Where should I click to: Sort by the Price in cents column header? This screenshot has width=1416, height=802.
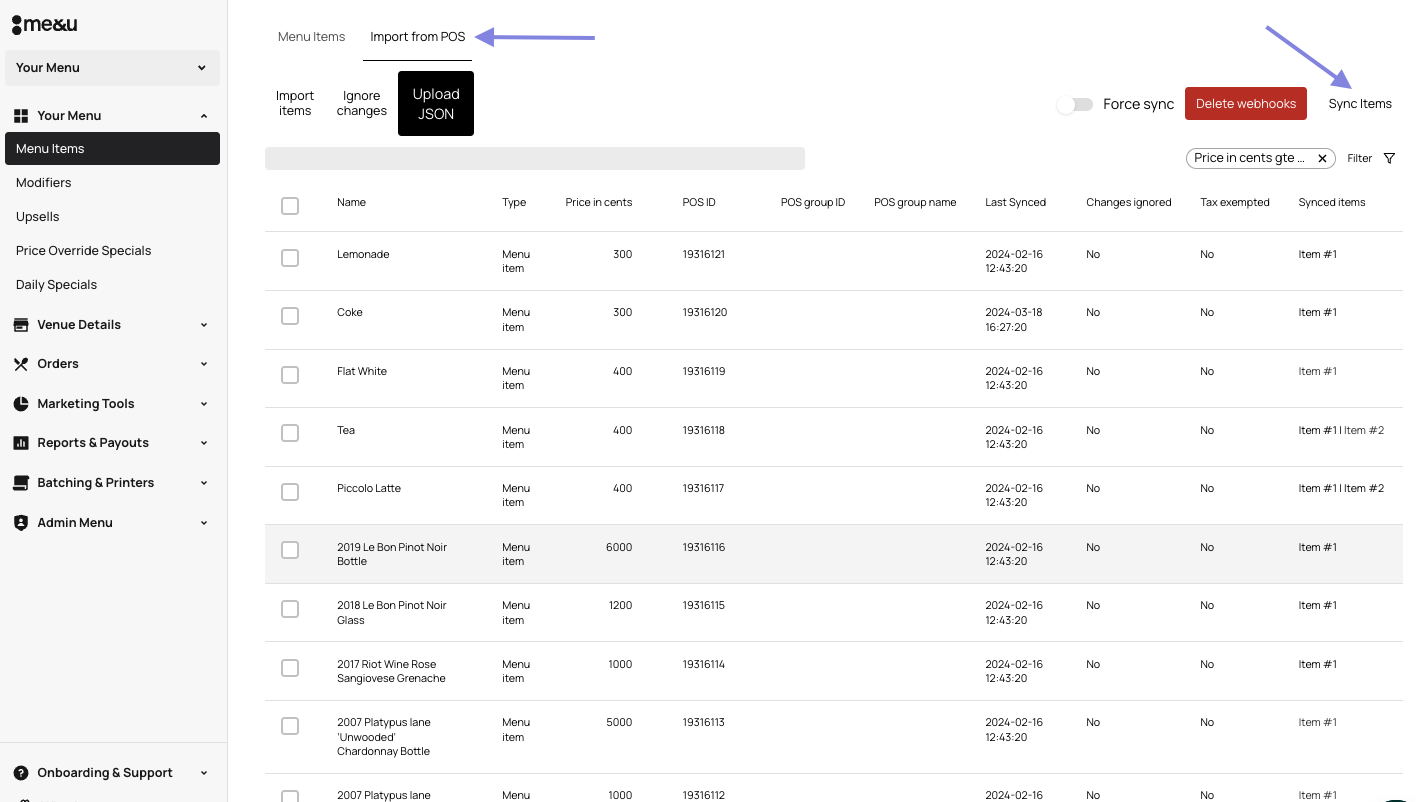598,203
